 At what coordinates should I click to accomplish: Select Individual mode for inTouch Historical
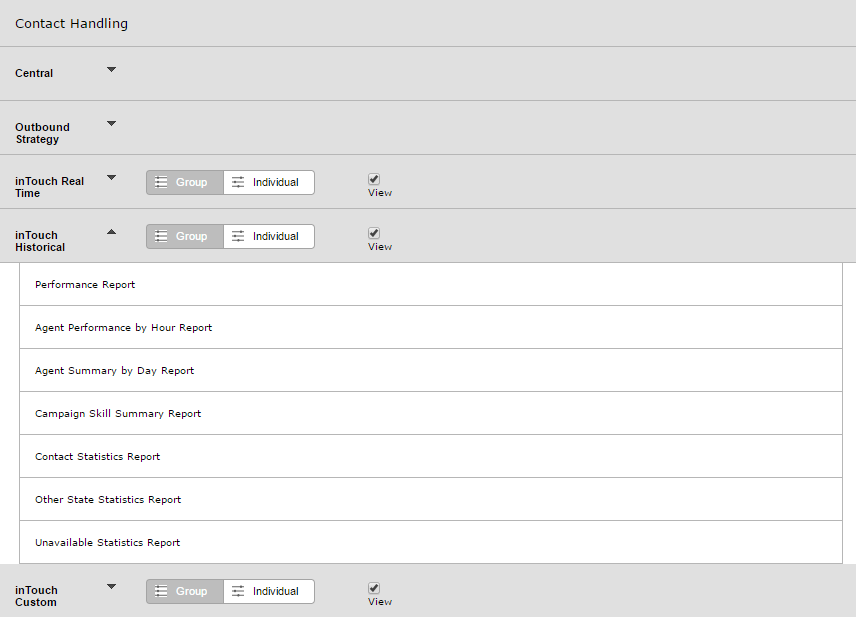click(269, 236)
